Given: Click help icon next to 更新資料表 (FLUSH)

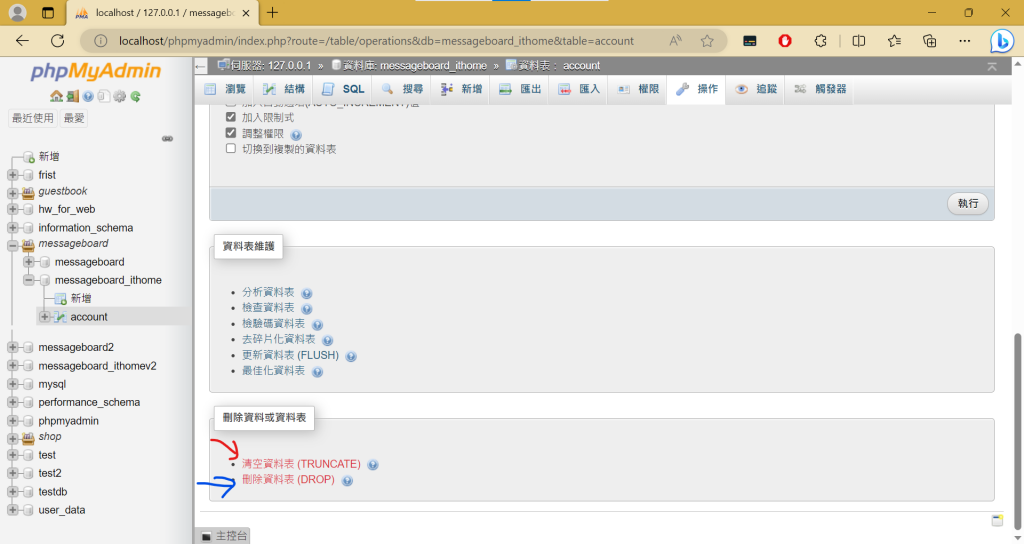Looking at the screenshot, I should pos(351,357).
